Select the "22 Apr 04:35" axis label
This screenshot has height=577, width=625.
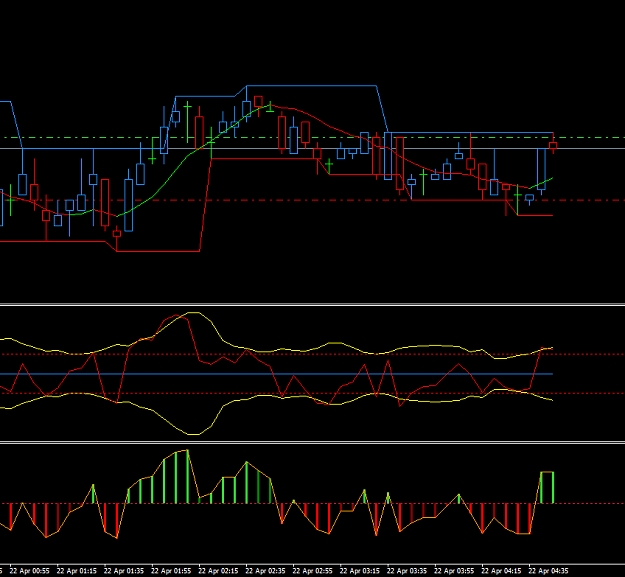548,571
